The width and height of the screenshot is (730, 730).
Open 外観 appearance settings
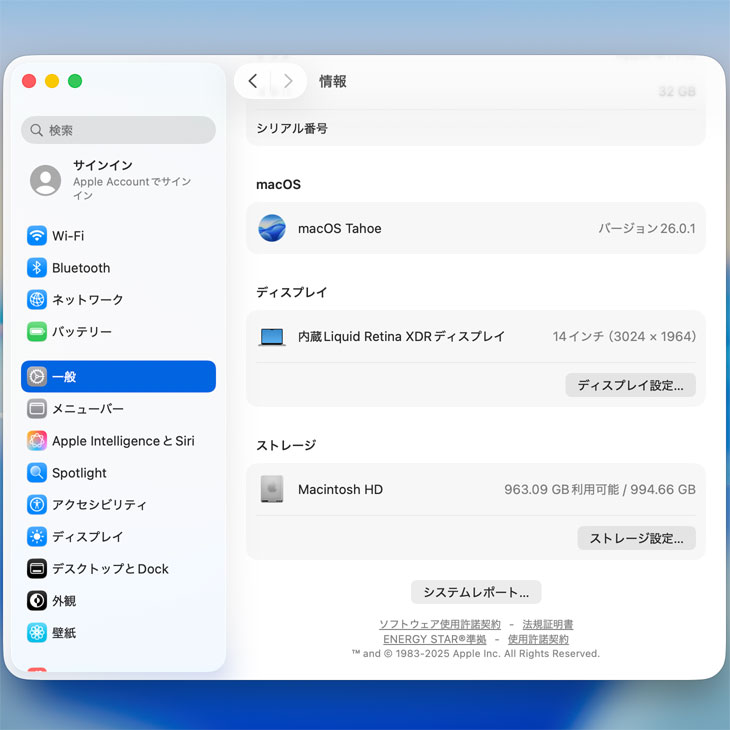pos(64,601)
